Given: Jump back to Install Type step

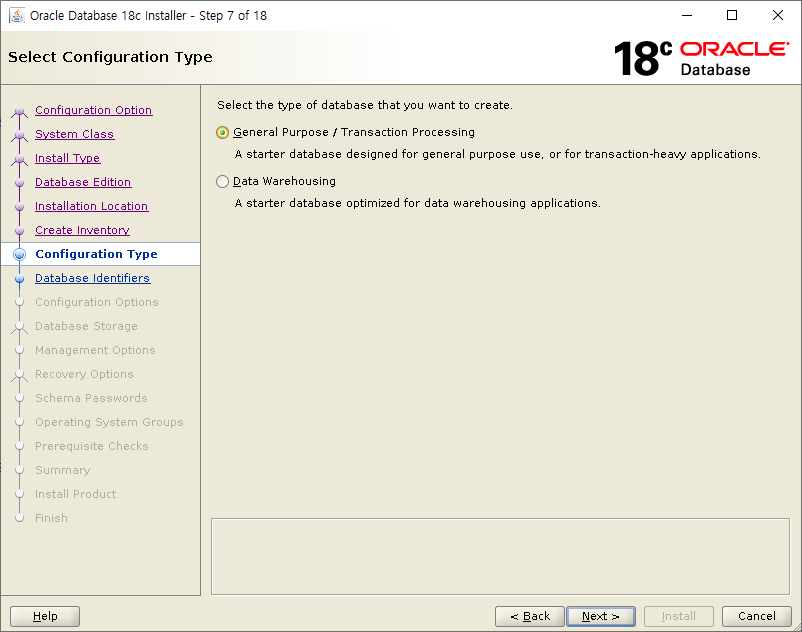Looking at the screenshot, I should click(x=68, y=158).
